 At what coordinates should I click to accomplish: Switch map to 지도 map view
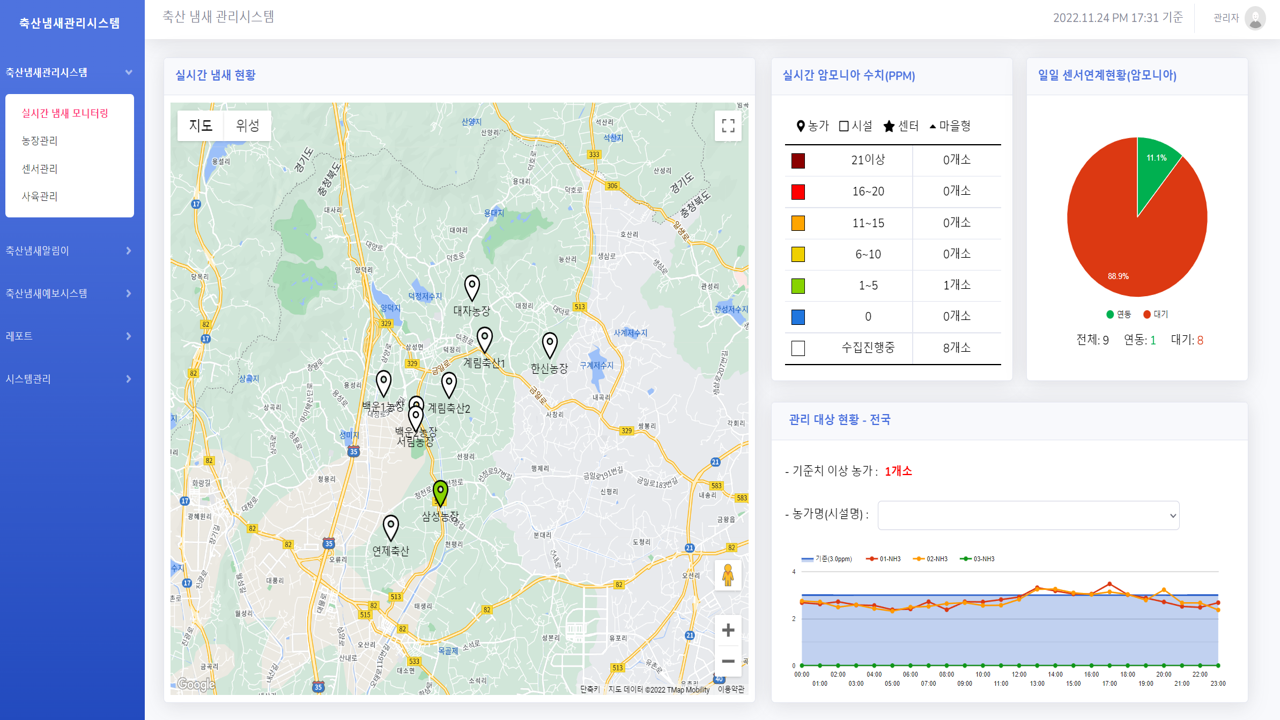tap(201, 125)
